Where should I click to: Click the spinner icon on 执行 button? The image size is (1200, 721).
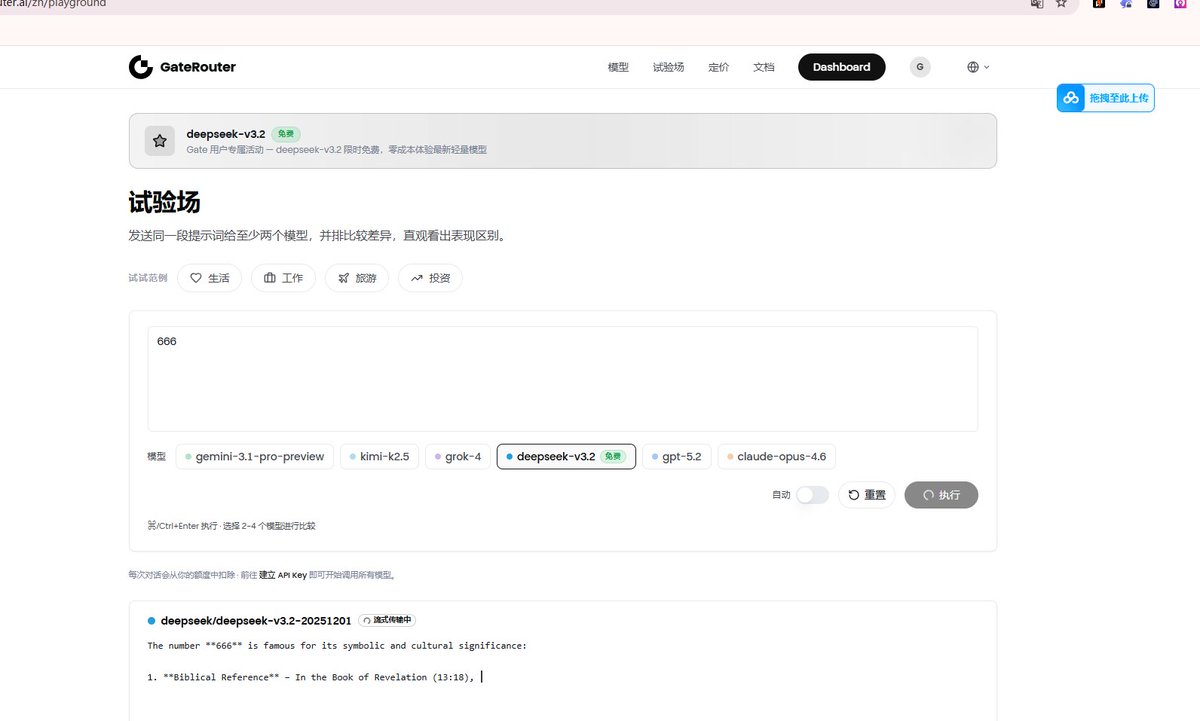coord(929,495)
